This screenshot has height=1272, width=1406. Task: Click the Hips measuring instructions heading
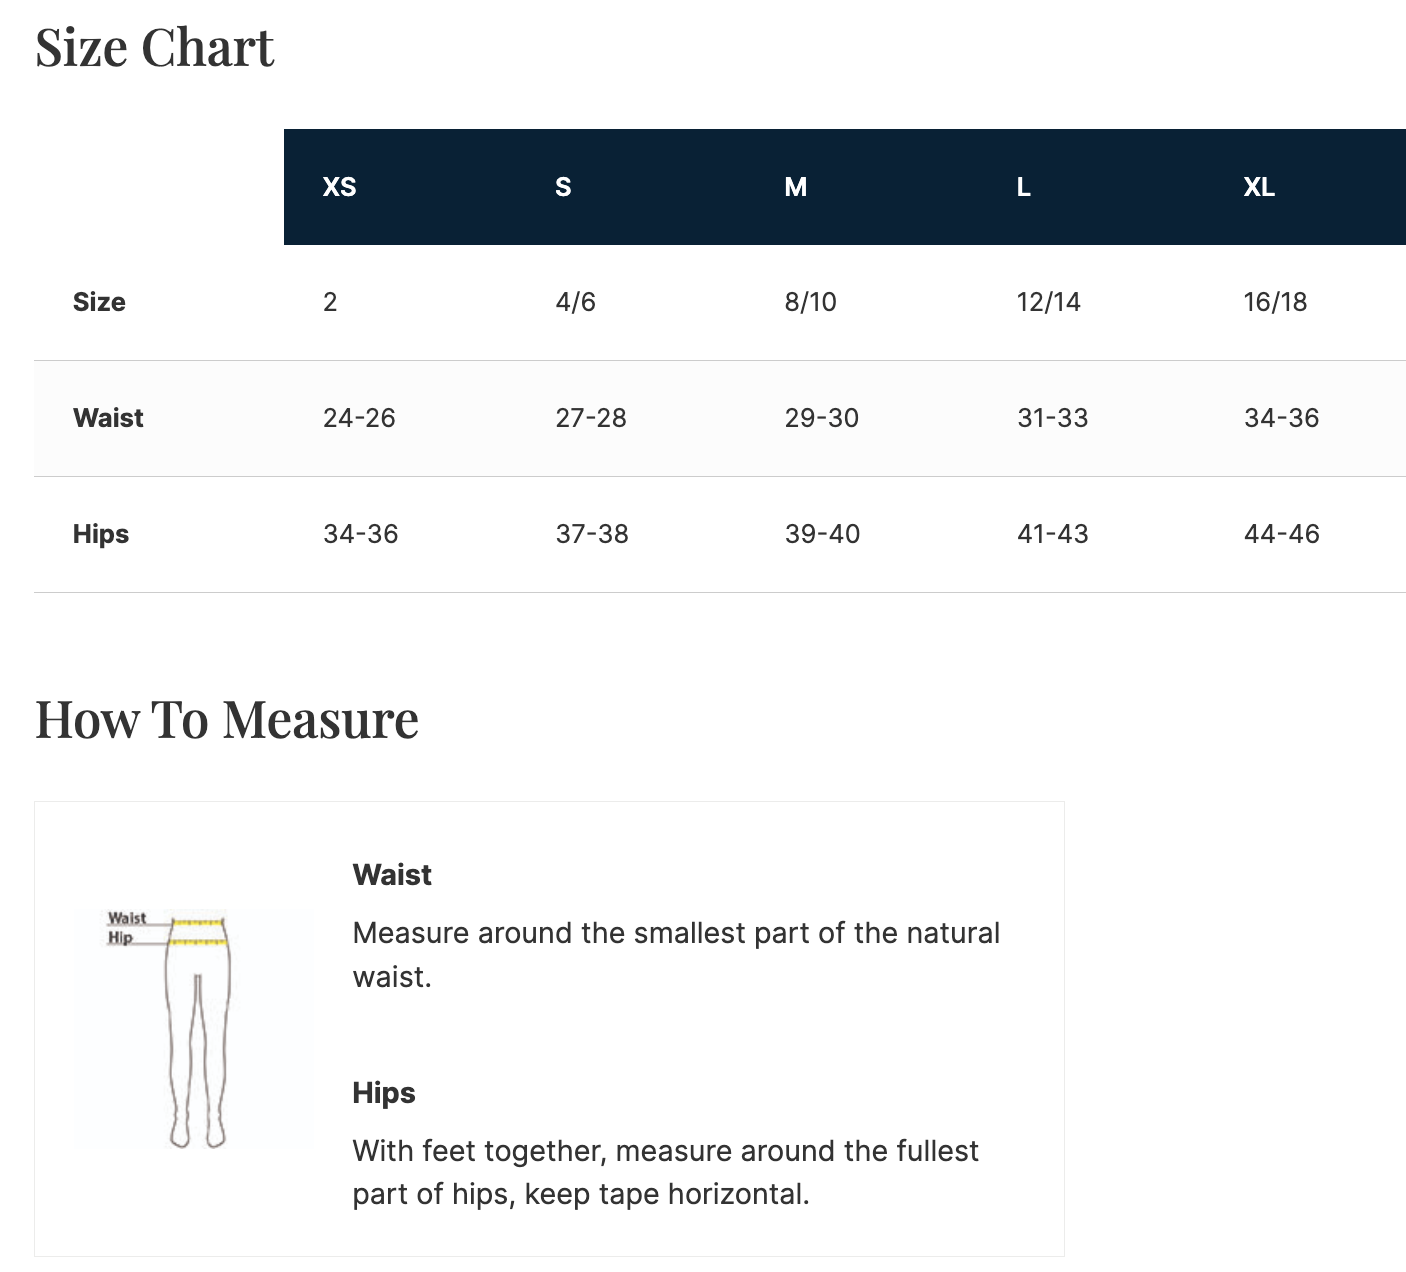(x=384, y=1093)
